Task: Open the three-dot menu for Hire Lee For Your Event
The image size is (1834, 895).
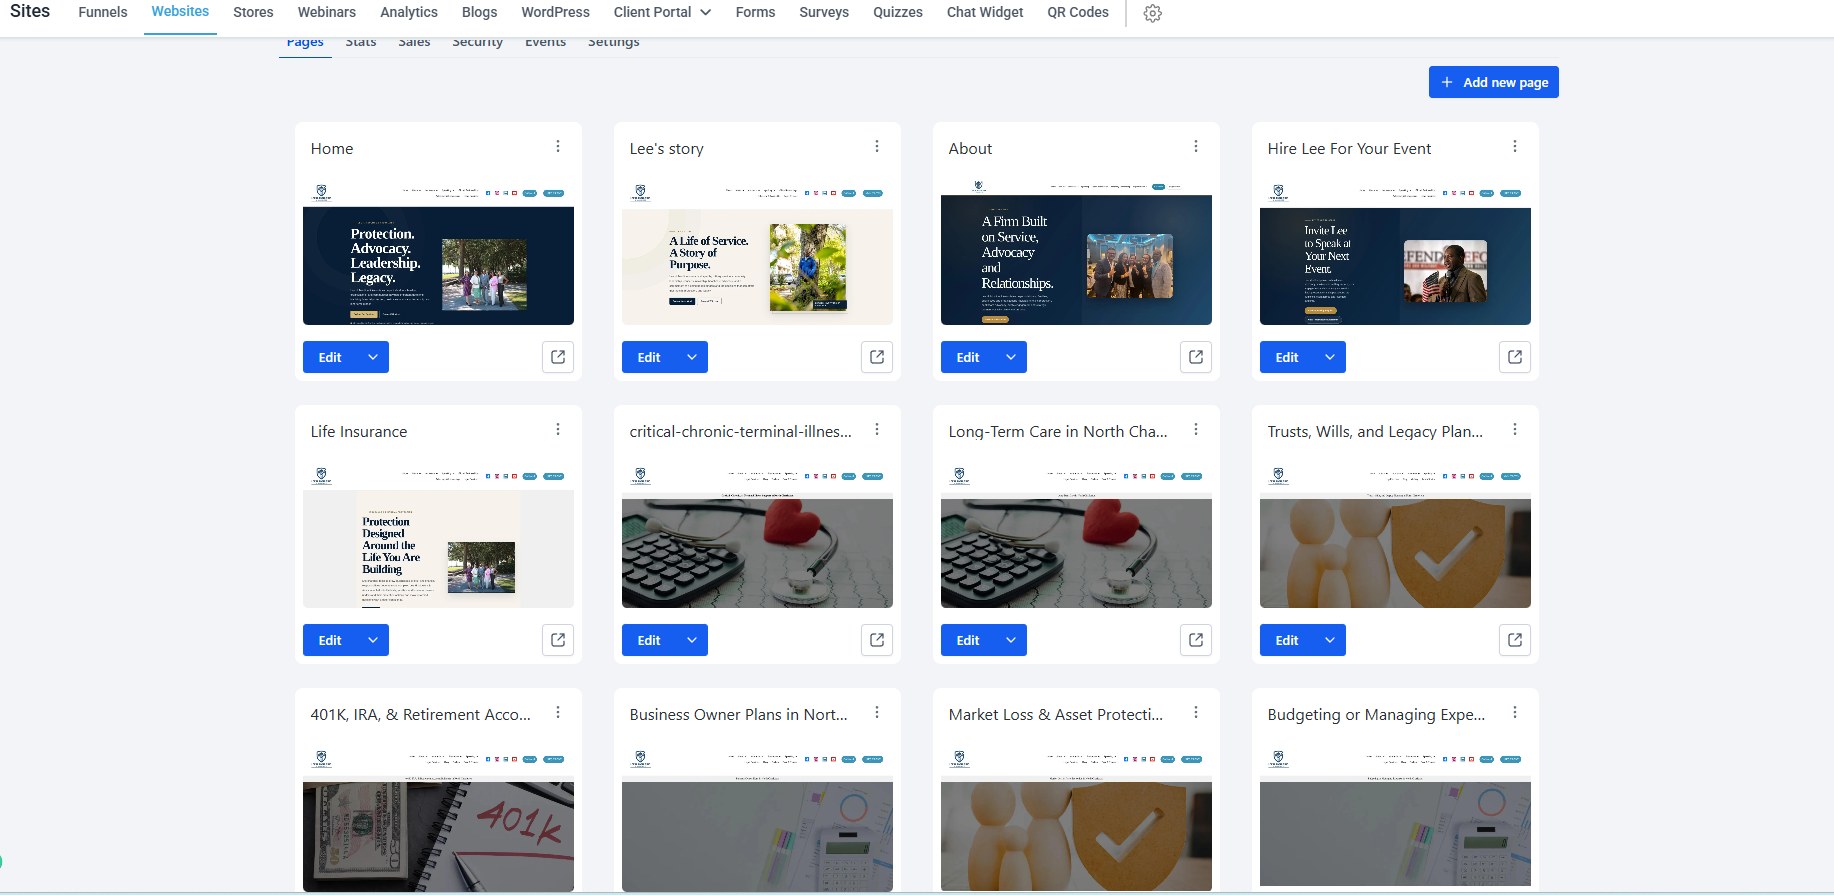Action: [x=1515, y=146]
